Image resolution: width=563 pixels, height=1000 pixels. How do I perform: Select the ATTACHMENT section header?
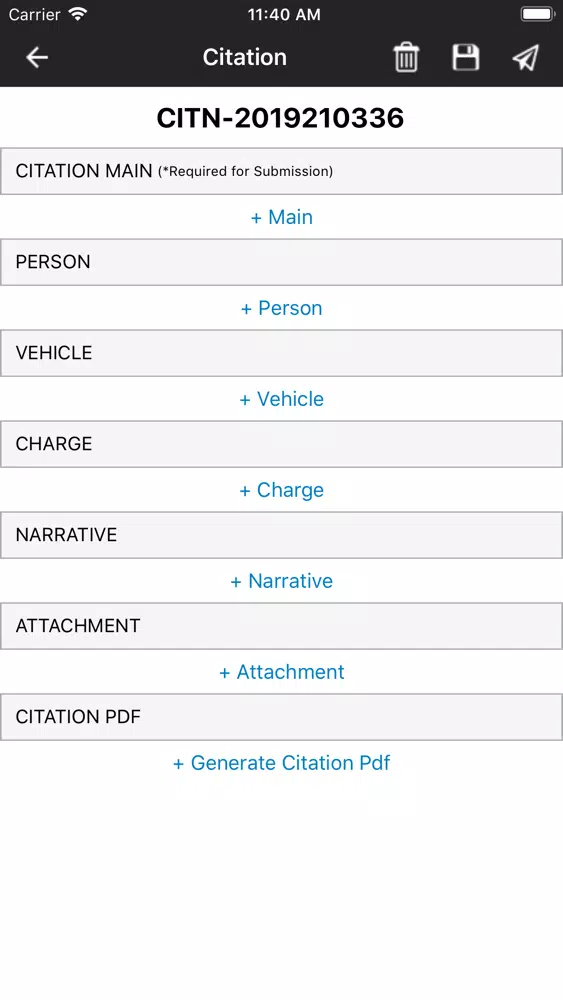pos(281,626)
